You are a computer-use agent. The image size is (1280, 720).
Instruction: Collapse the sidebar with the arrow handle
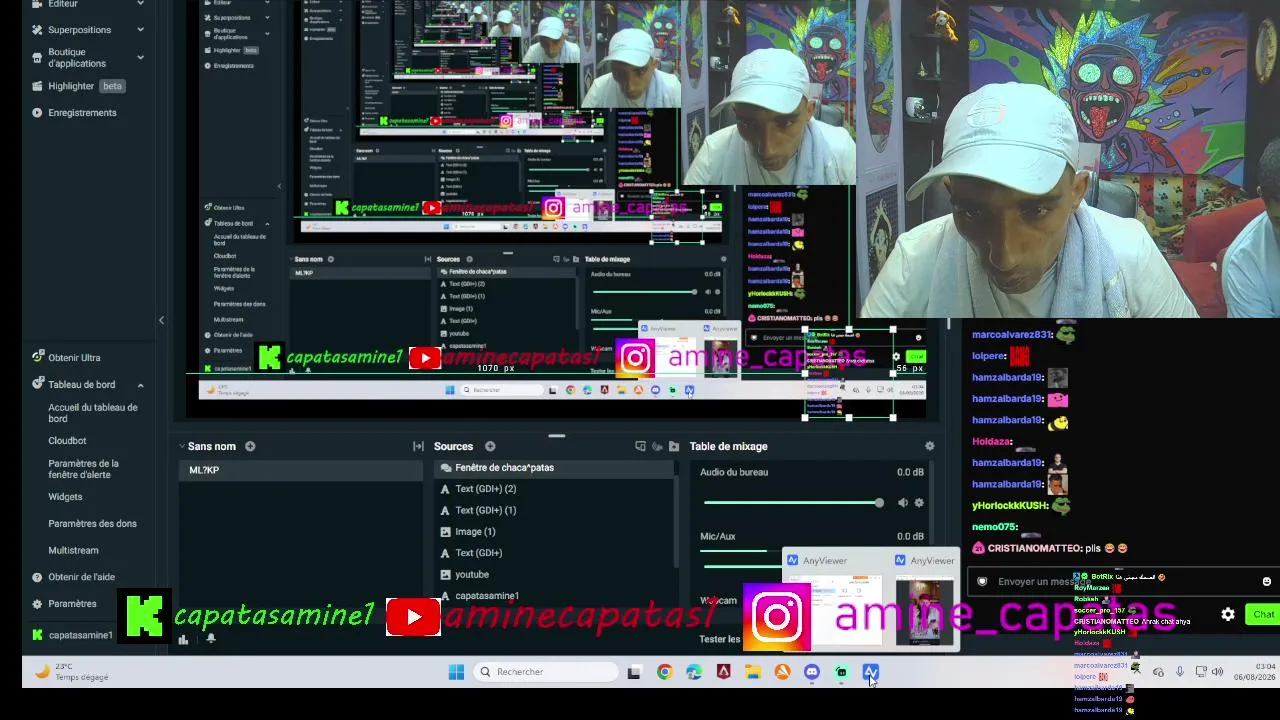pyautogui.click(x=161, y=320)
